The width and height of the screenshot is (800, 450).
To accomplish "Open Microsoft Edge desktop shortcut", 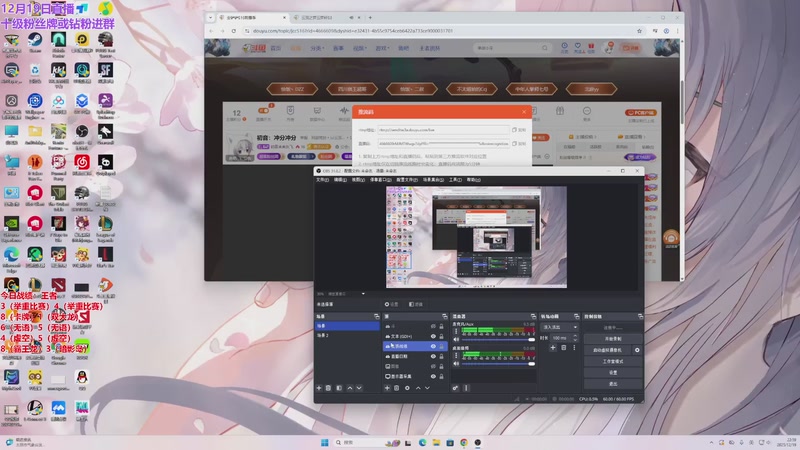I will point(11,257).
